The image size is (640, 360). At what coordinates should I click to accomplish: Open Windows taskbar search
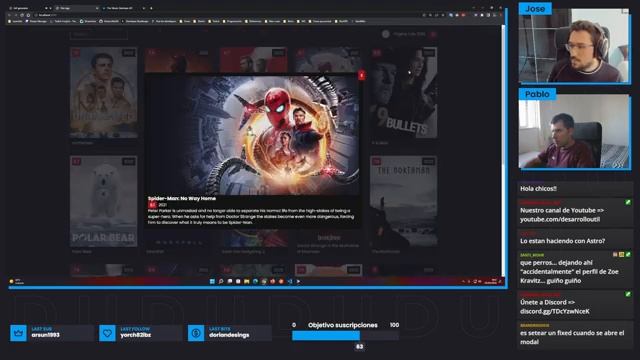tap(221, 281)
